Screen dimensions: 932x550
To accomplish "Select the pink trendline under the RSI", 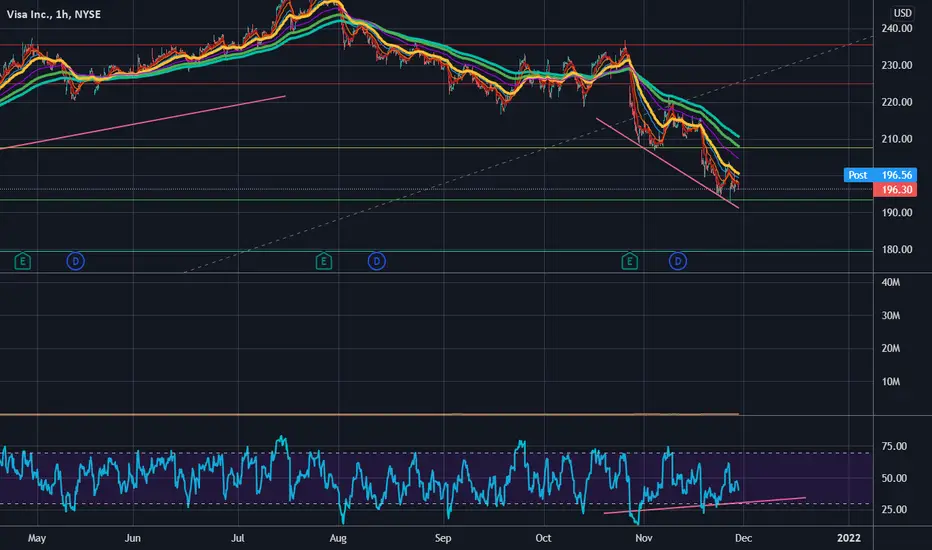I will pos(704,505).
